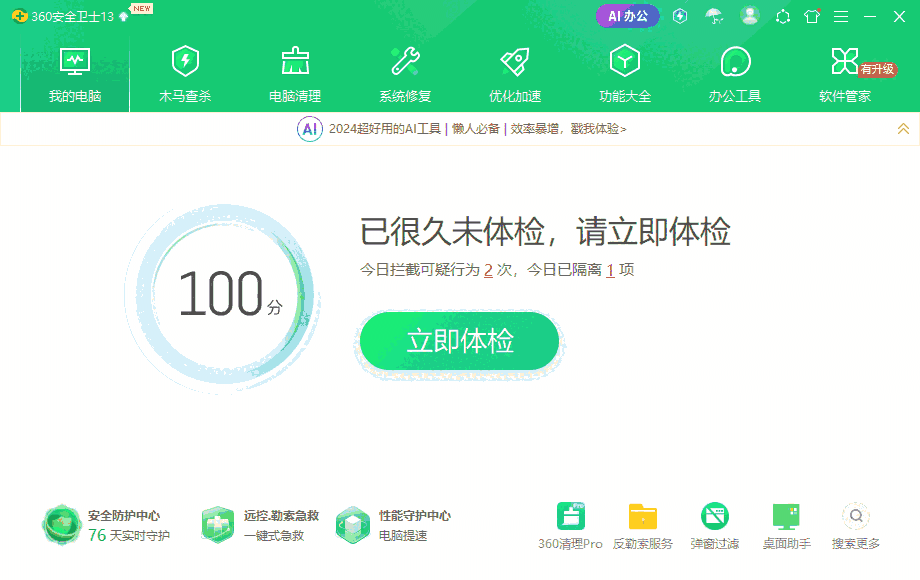Open 远控·勒索急救 first-aid icon
This screenshot has height=580, width=920.
(x=219, y=520)
